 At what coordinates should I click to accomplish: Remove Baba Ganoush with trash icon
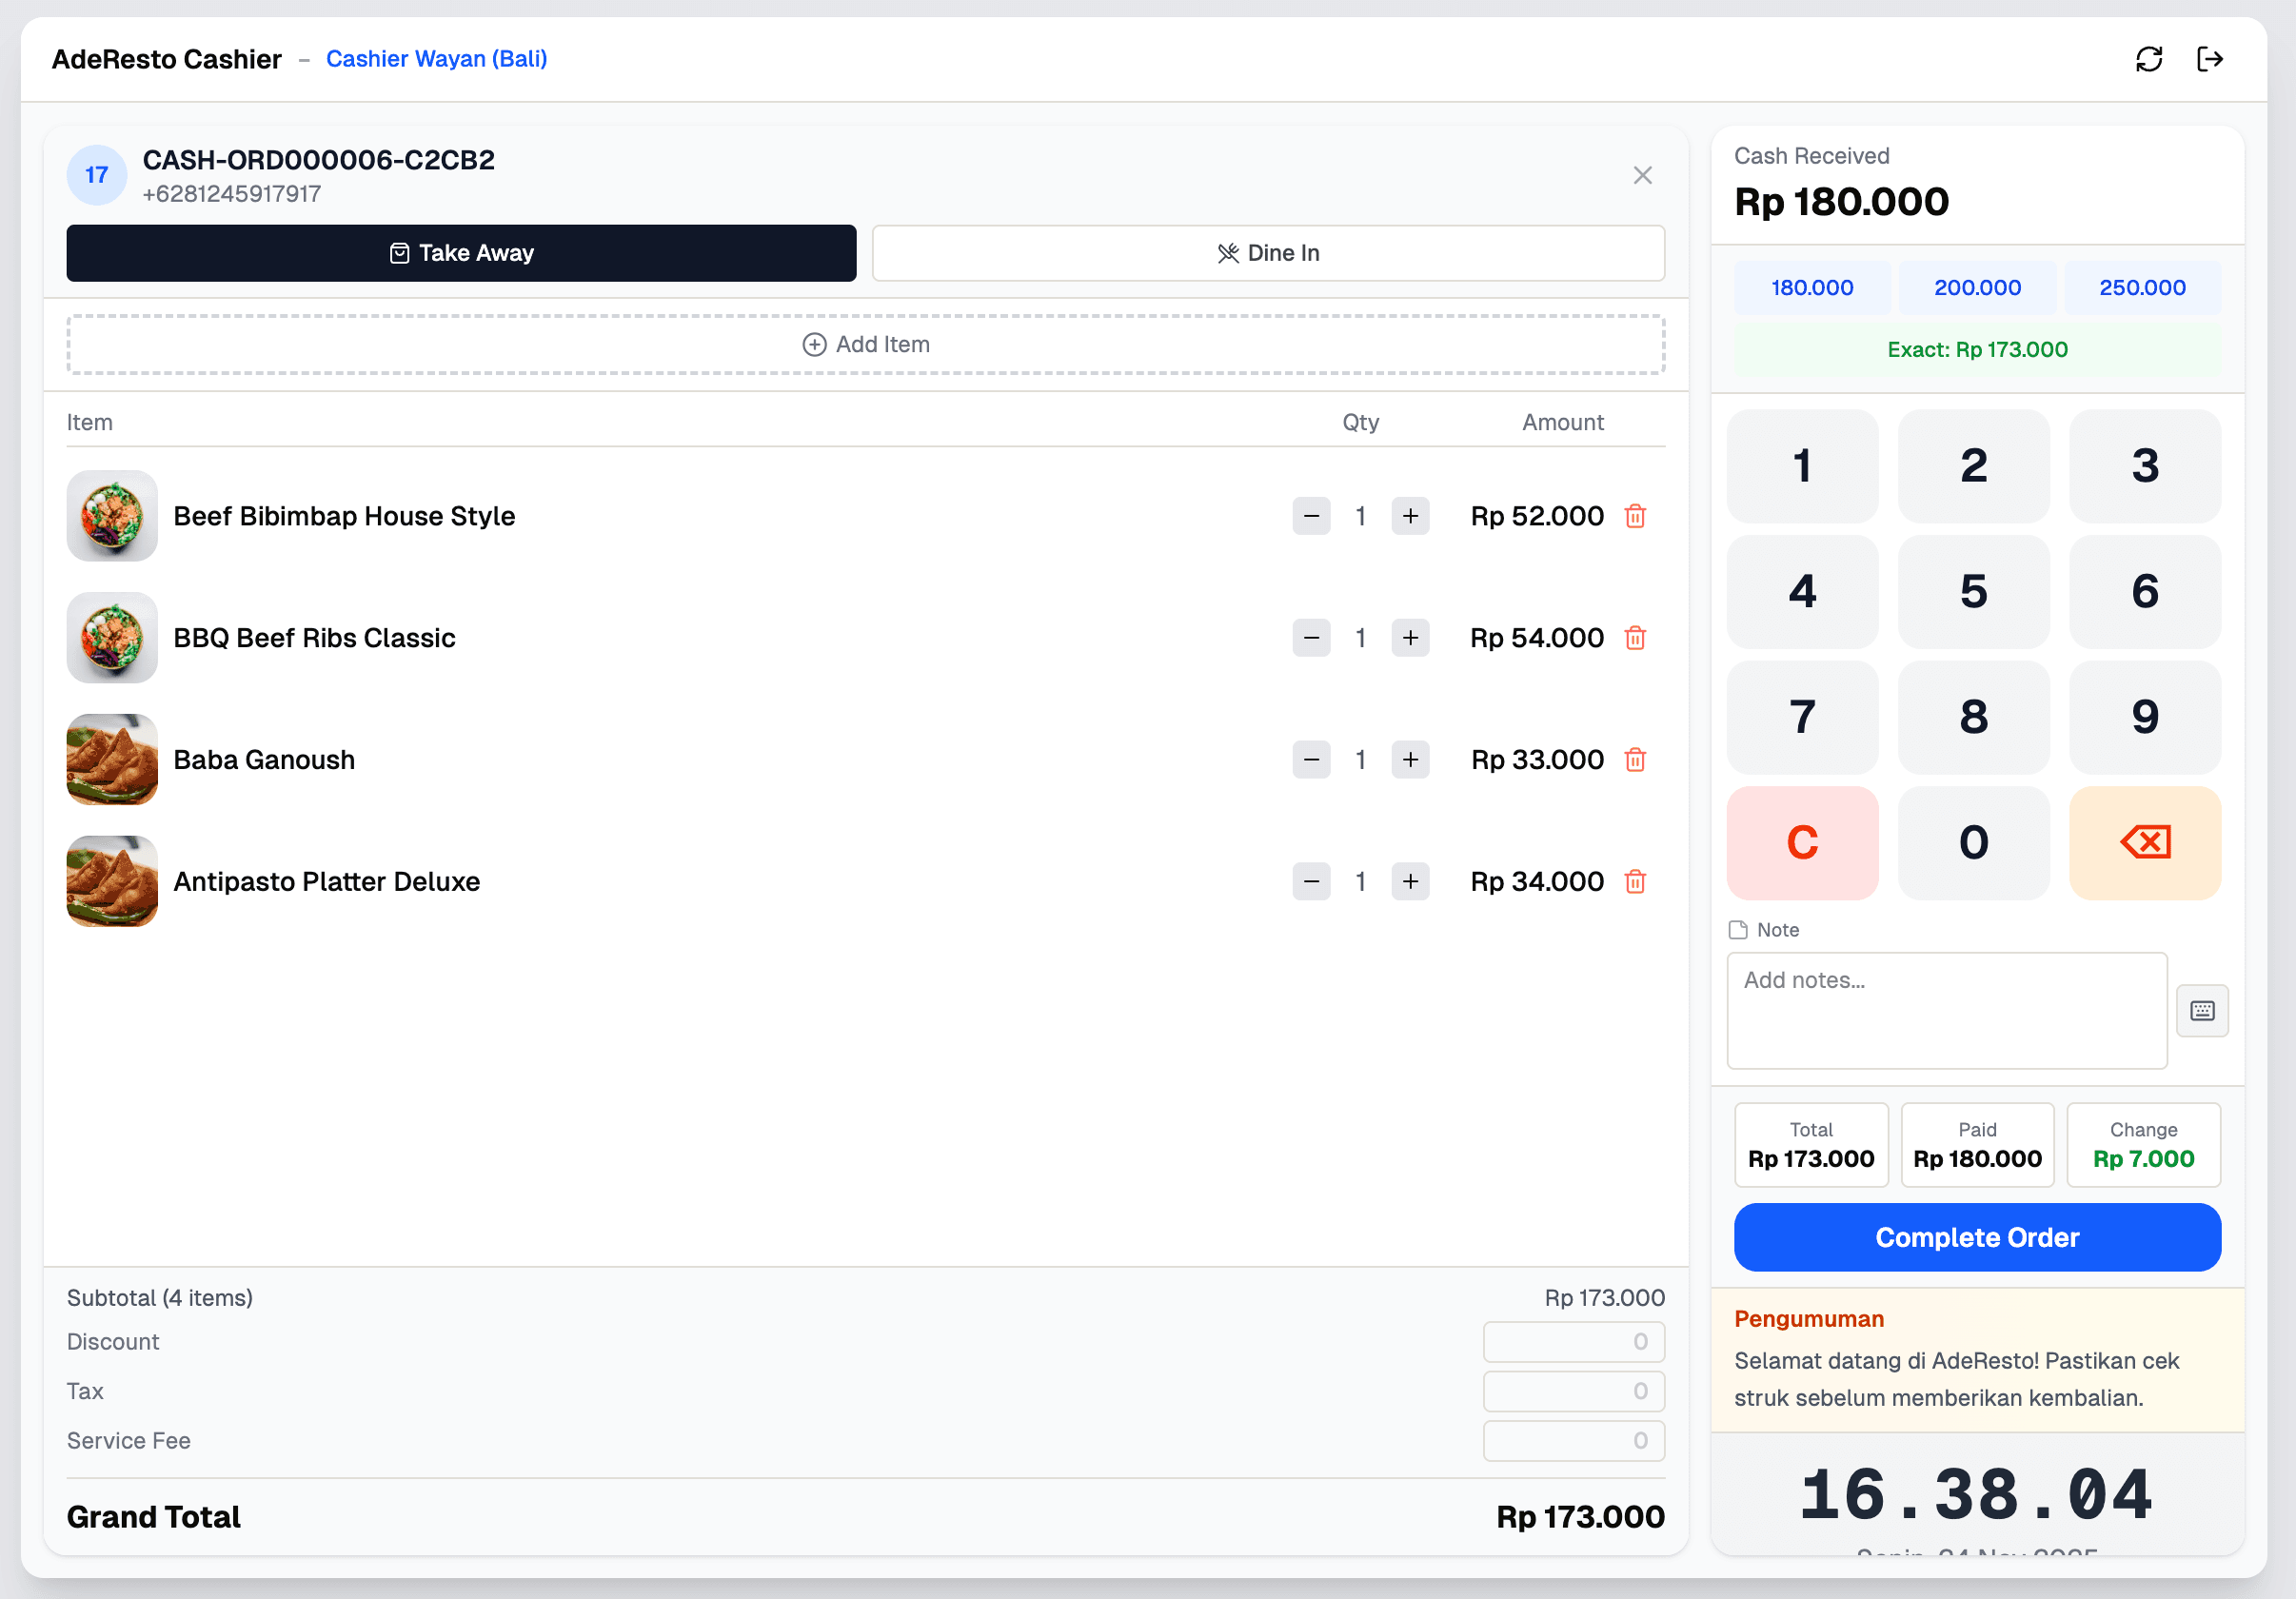1635,760
